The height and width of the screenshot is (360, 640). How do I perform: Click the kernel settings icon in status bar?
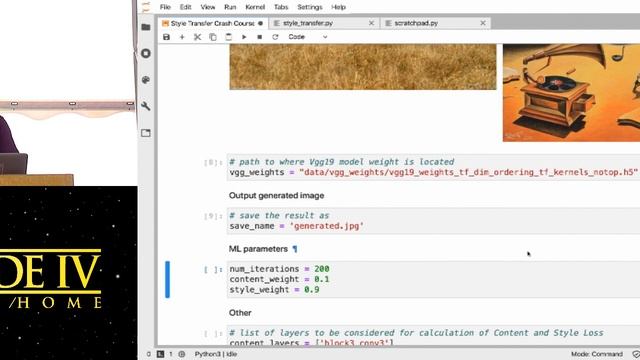[x=182, y=354]
